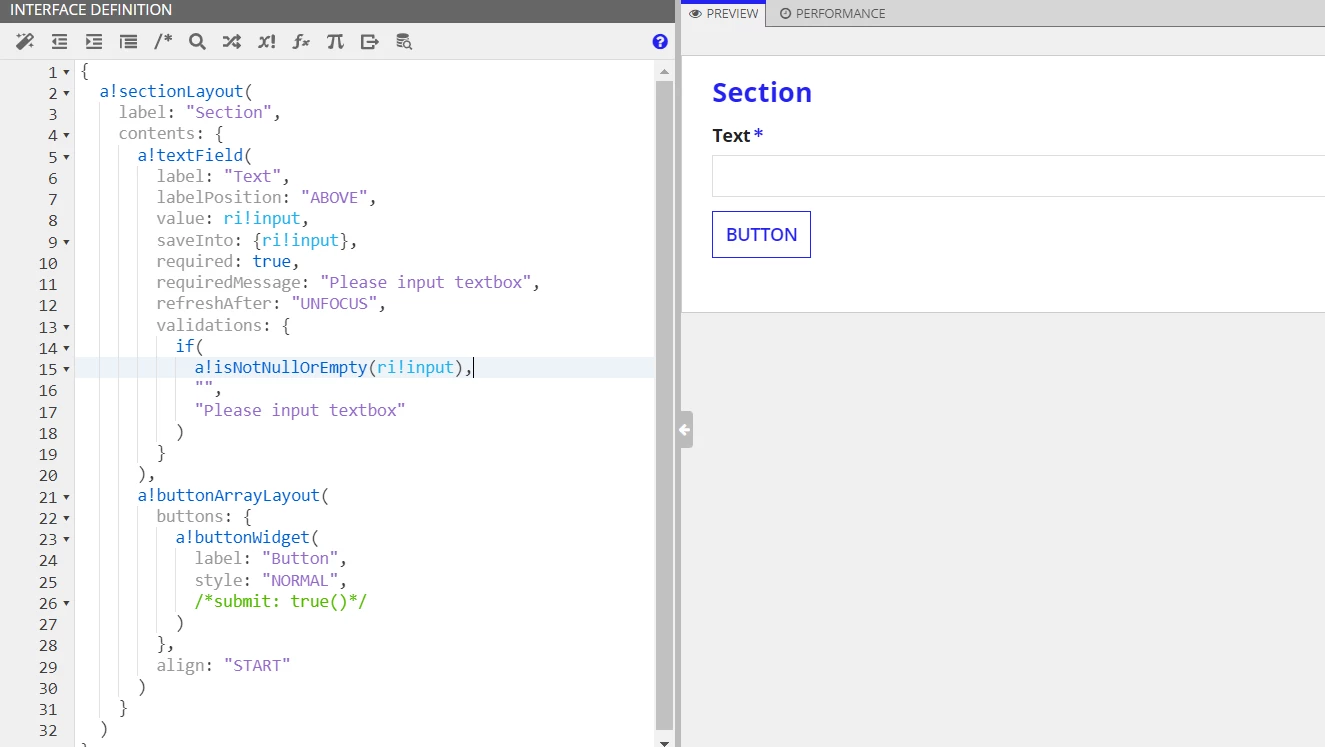Collapse a!isNotNullOrEmpty fold at line 15
This screenshot has width=1325, height=747.
67,369
